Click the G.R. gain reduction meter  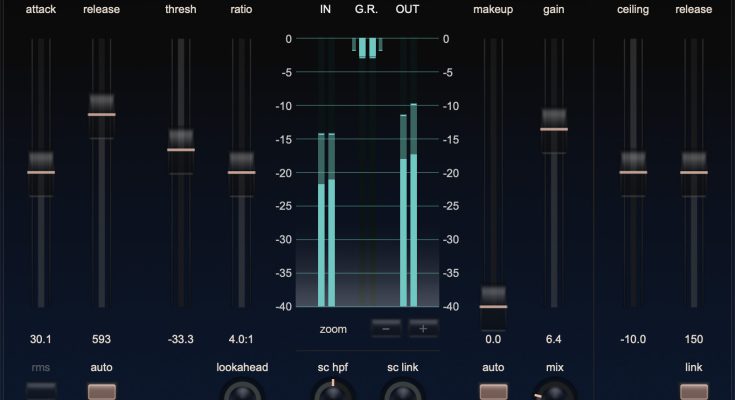pyautogui.click(x=367, y=48)
